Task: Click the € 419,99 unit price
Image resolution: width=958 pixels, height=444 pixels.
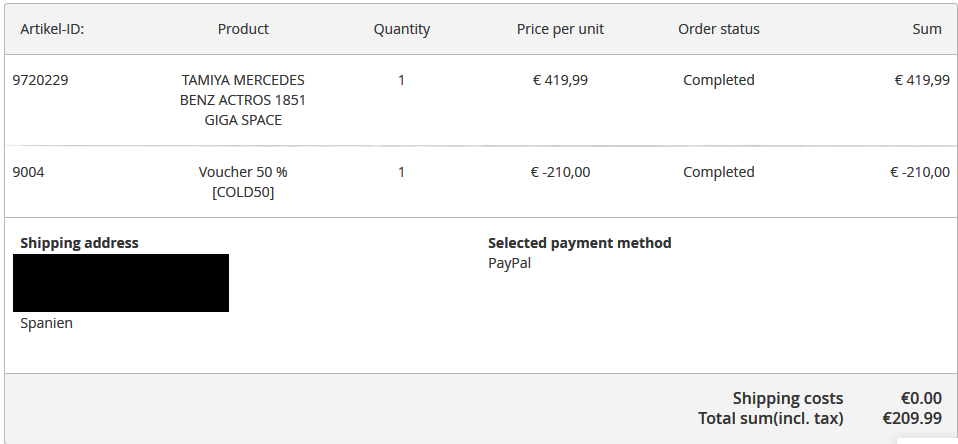Action: (x=560, y=80)
